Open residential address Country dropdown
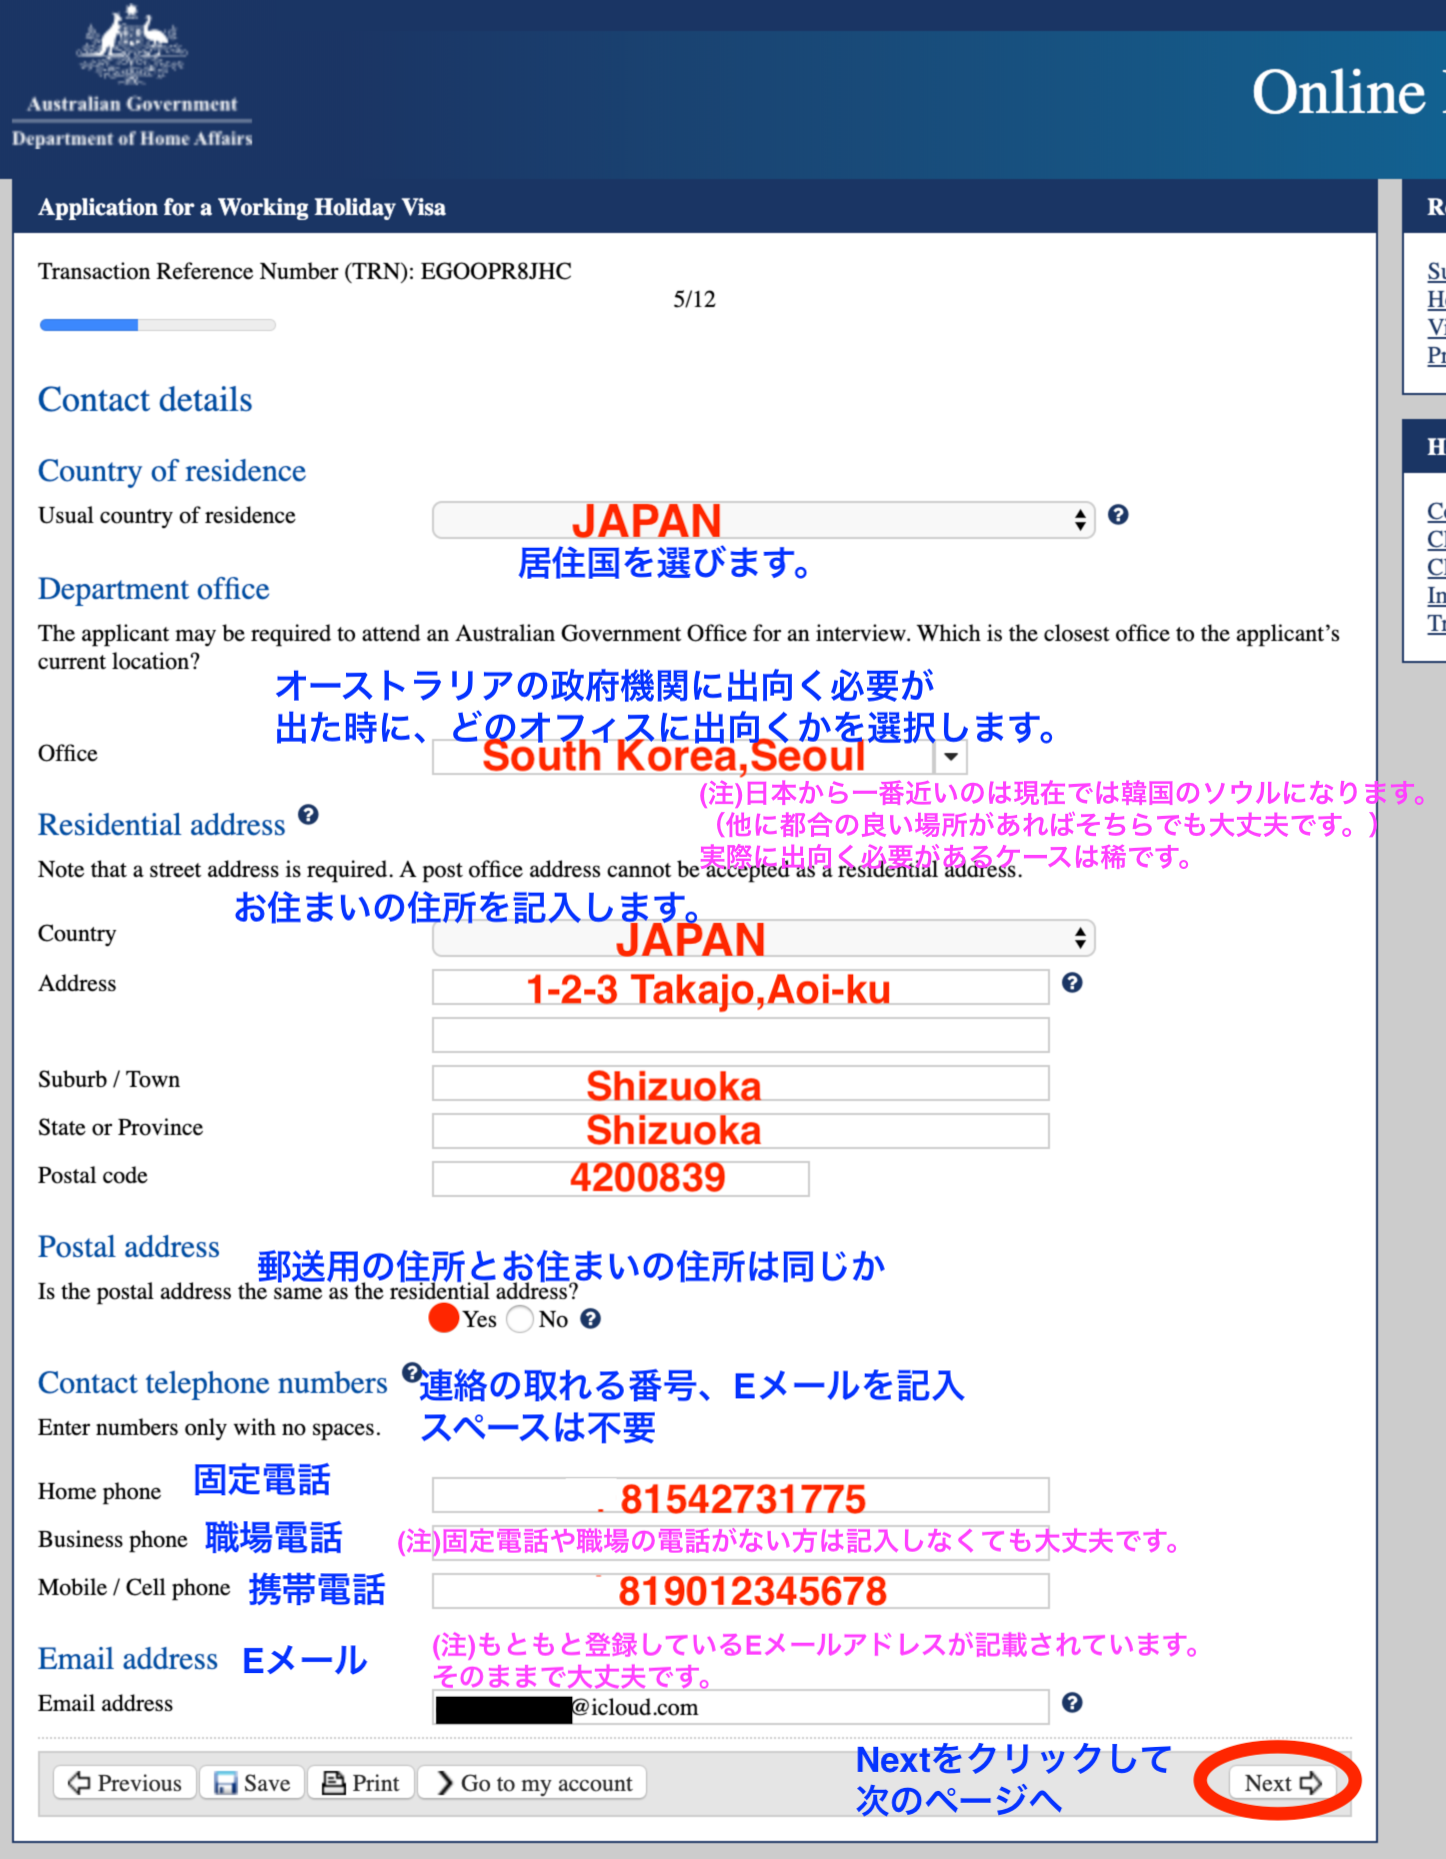Screen dimensions: 1446x1859 pyautogui.click(x=764, y=938)
